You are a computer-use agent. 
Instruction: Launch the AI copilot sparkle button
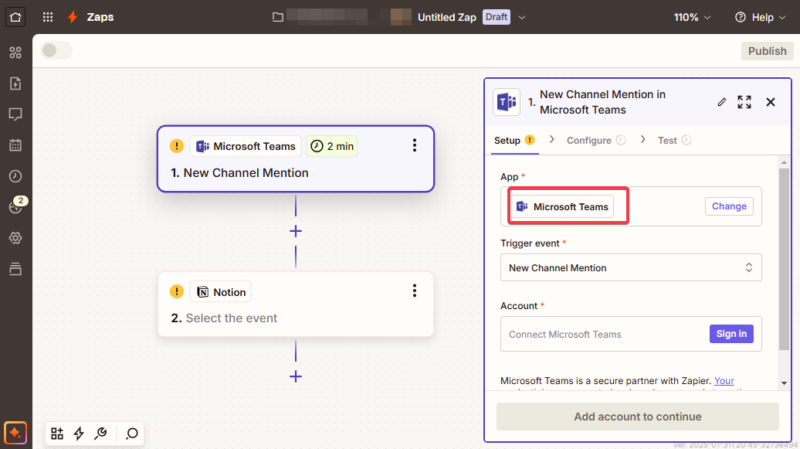[x=15, y=433]
